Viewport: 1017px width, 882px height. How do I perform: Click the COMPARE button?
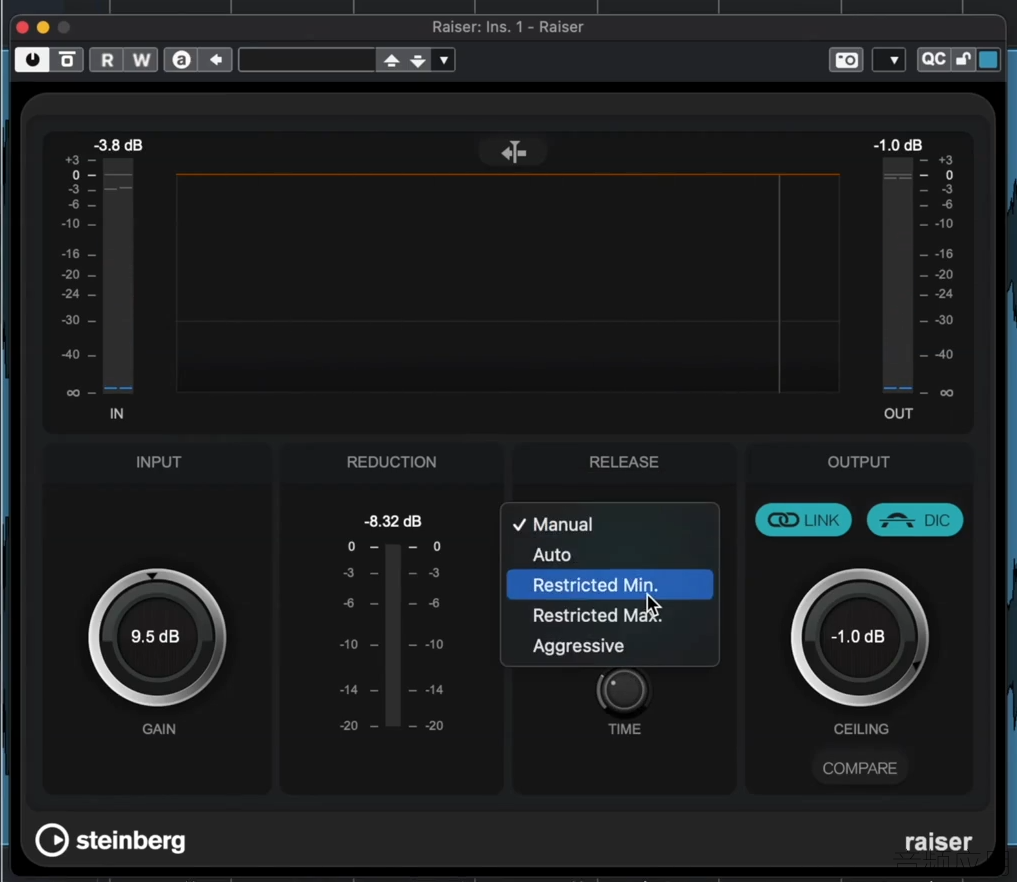[859, 768]
